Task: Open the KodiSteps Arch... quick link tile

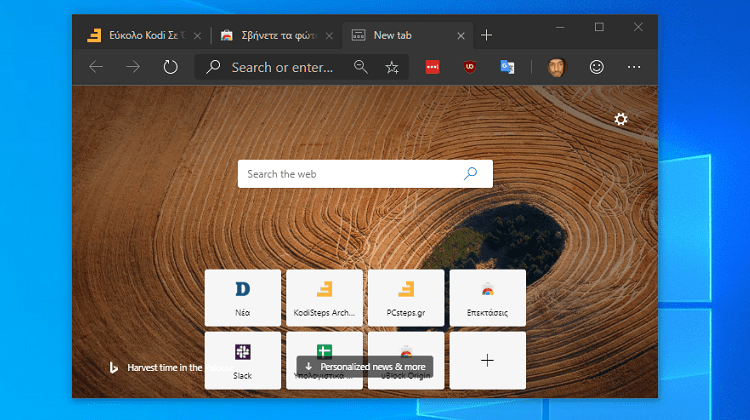Action: point(324,297)
